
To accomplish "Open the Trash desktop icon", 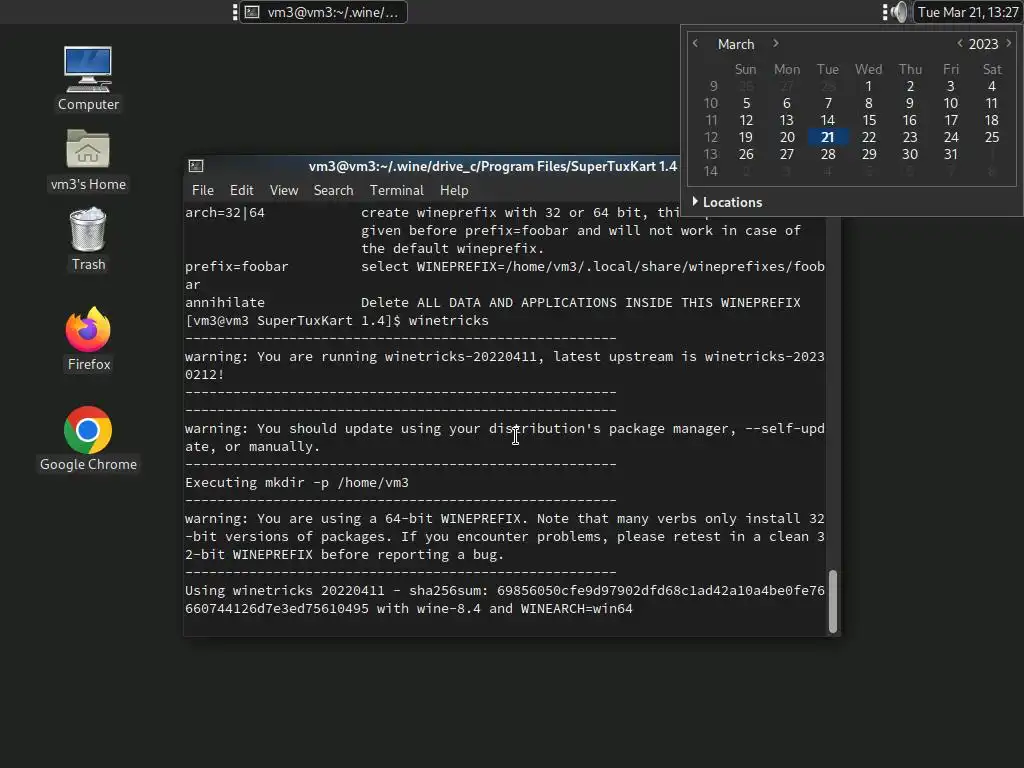I will click(88, 239).
